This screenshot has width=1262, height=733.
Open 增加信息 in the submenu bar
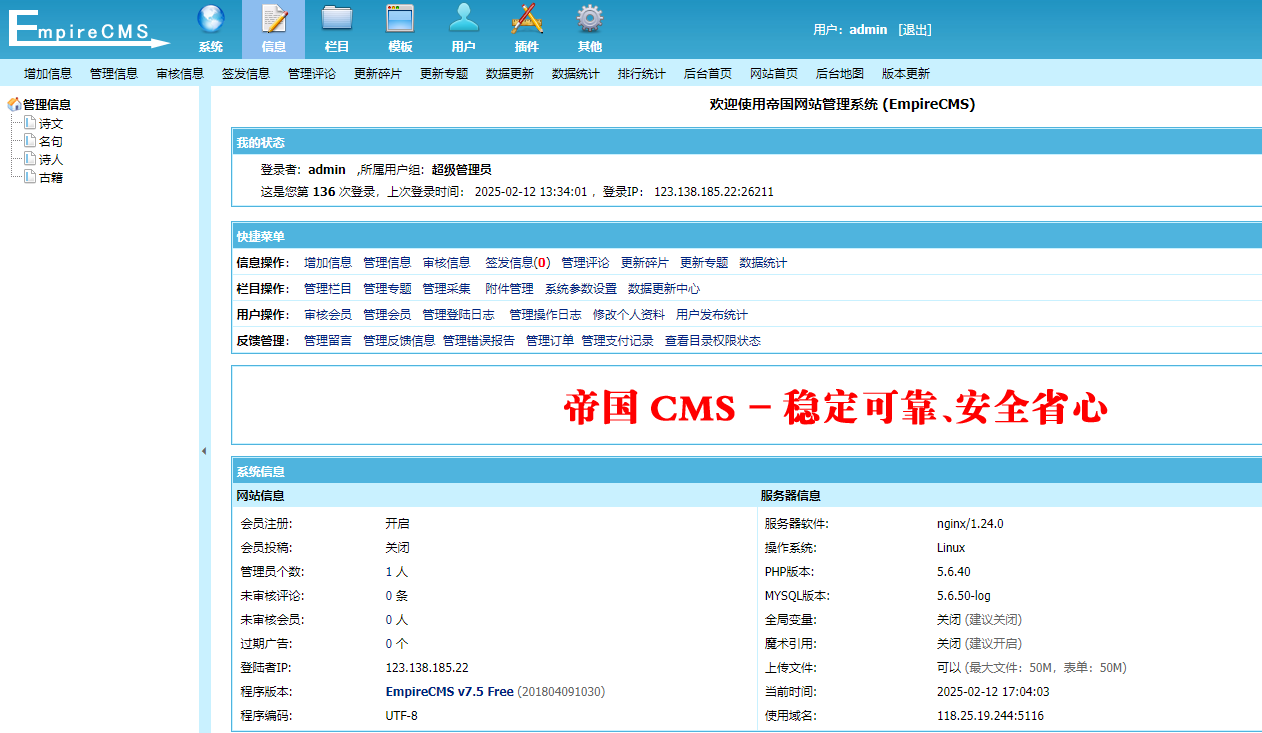coord(48,73)
